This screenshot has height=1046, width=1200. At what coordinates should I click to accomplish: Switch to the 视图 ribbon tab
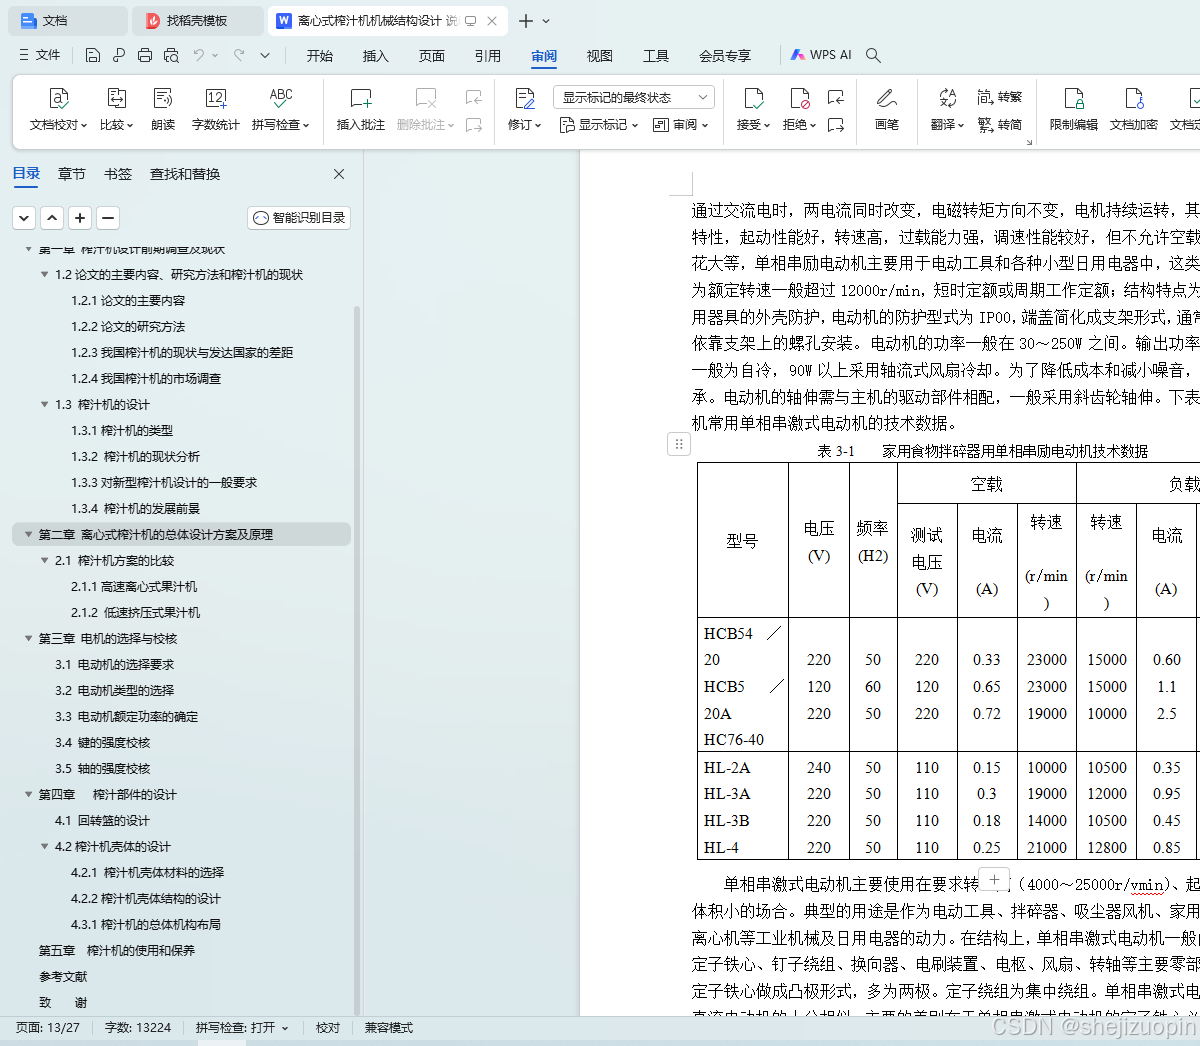[600, 56]
